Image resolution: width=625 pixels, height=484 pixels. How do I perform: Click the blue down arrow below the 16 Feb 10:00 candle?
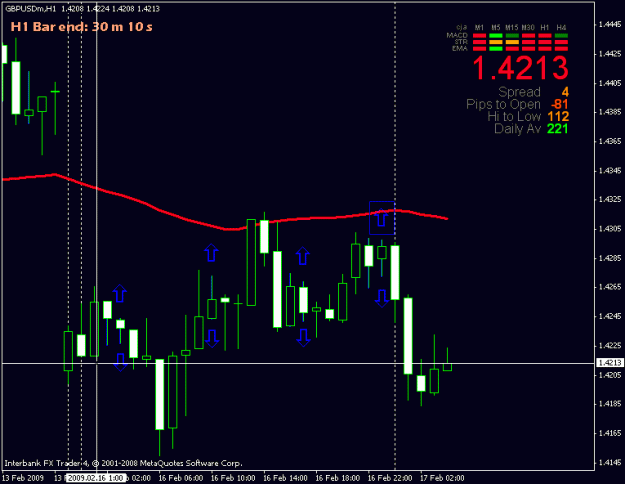212,338
